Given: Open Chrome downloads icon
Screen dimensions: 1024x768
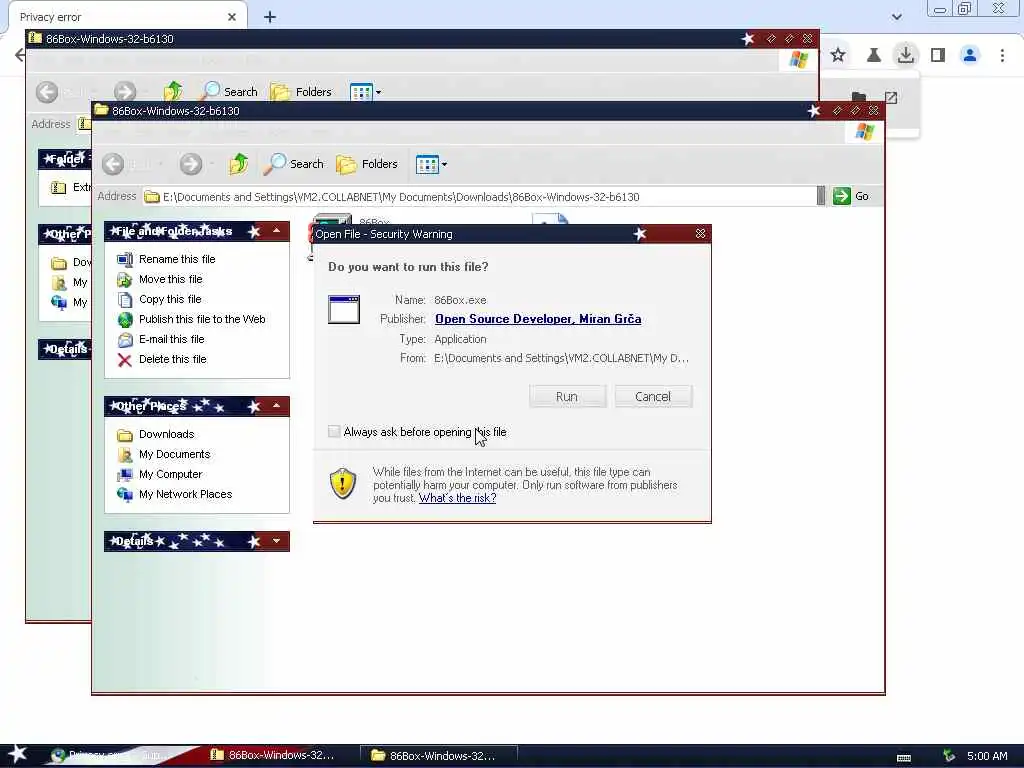Looking at the screenshot, I should tap(906, 55).
